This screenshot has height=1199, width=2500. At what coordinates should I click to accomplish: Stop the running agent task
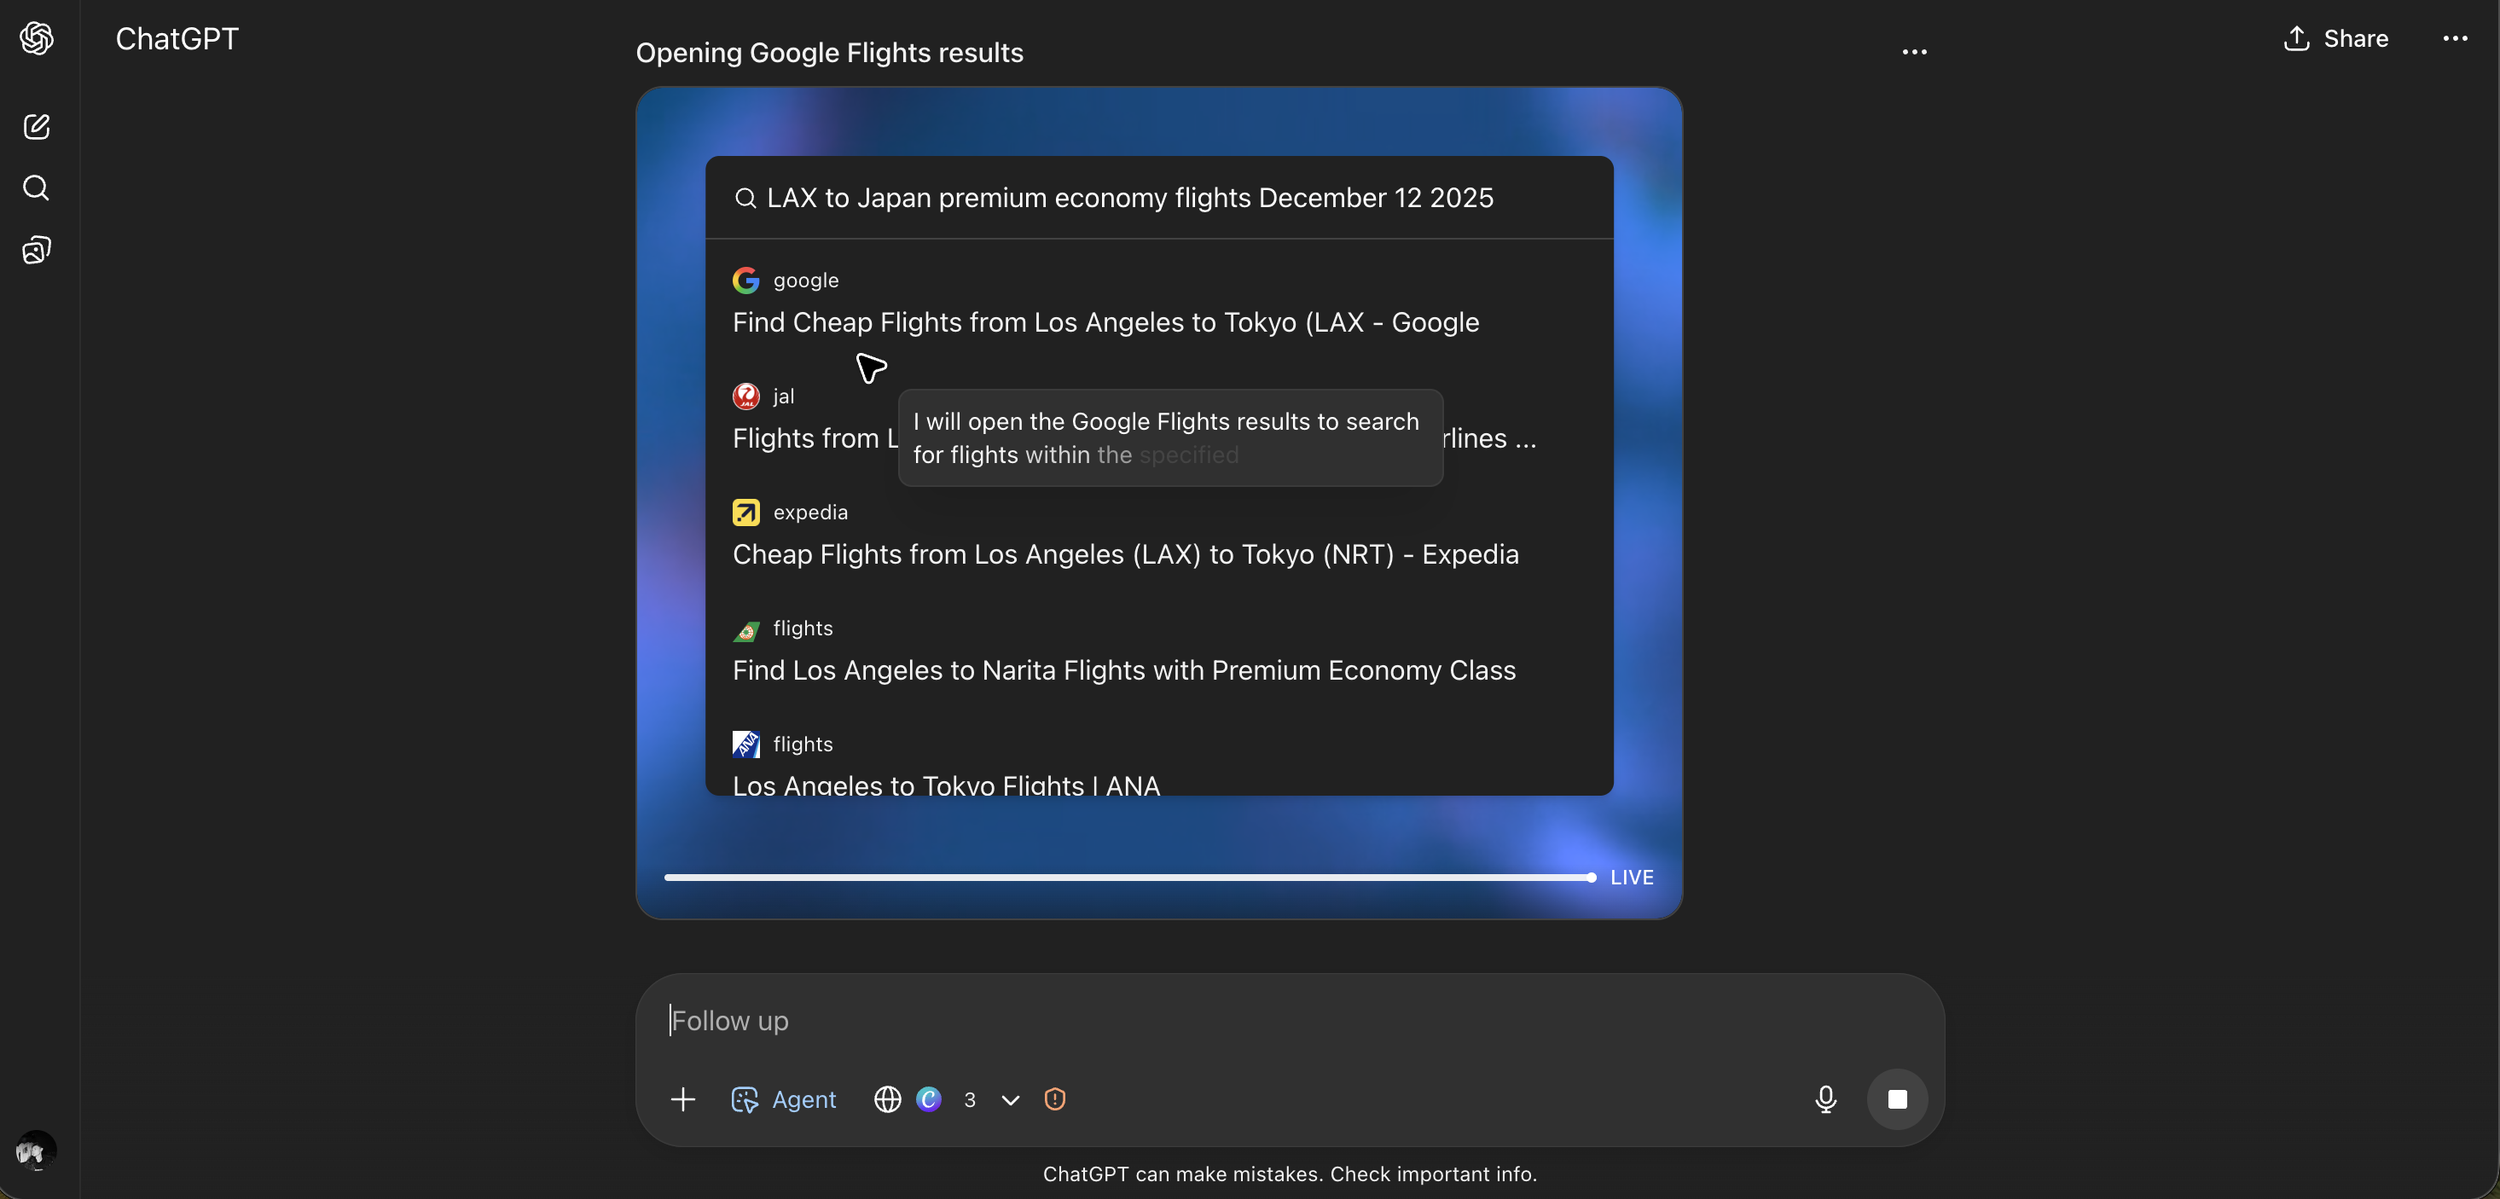point(1897,1100)
